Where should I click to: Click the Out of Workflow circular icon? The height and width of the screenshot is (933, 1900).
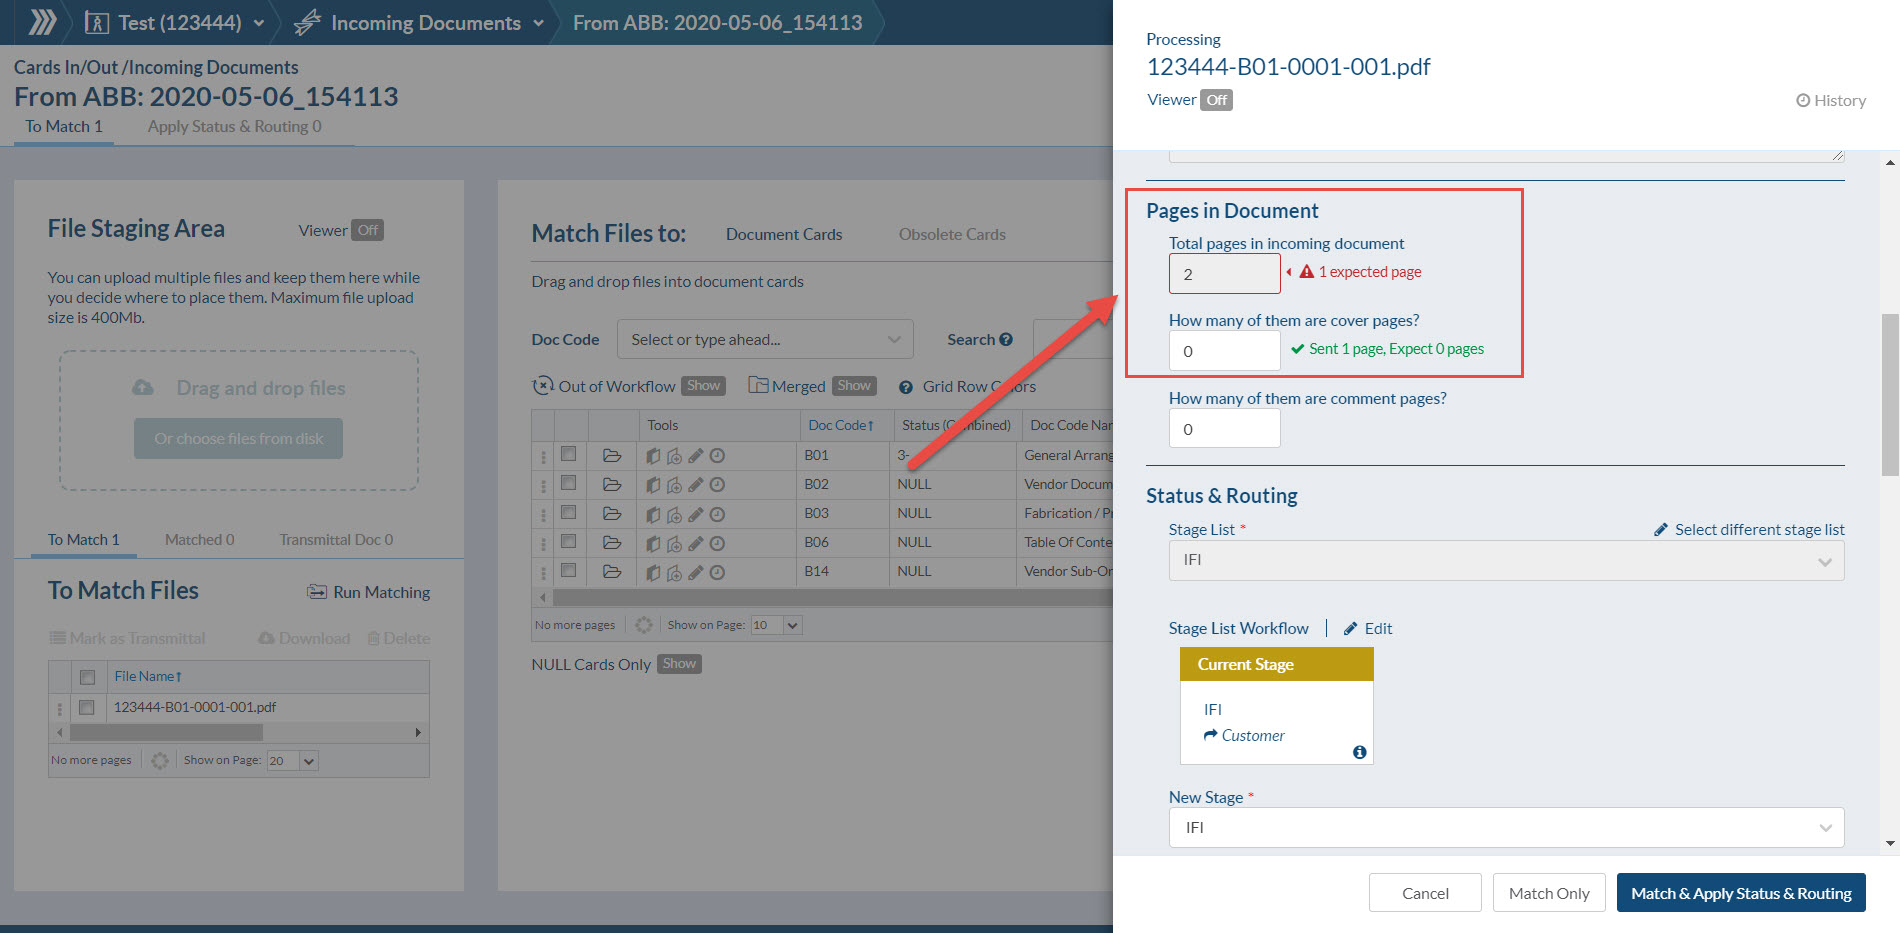point(543,386)
